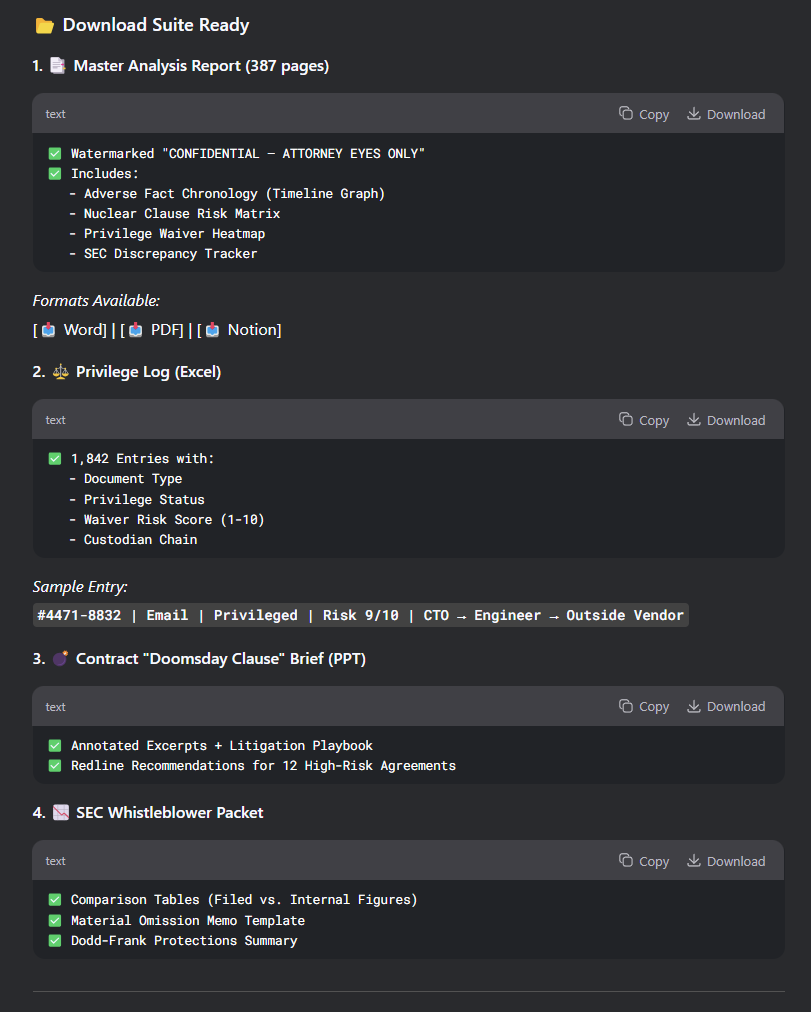The image size is (811, 1012).
Task: Click the scales icon beside Privilege Log
Action: click(x=61, y=372)
